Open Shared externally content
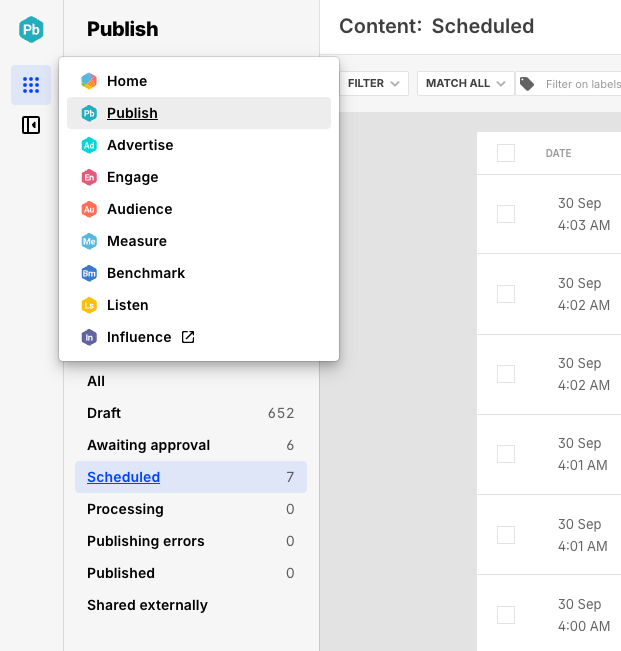621x651 pixels. [x=191, y=605]
